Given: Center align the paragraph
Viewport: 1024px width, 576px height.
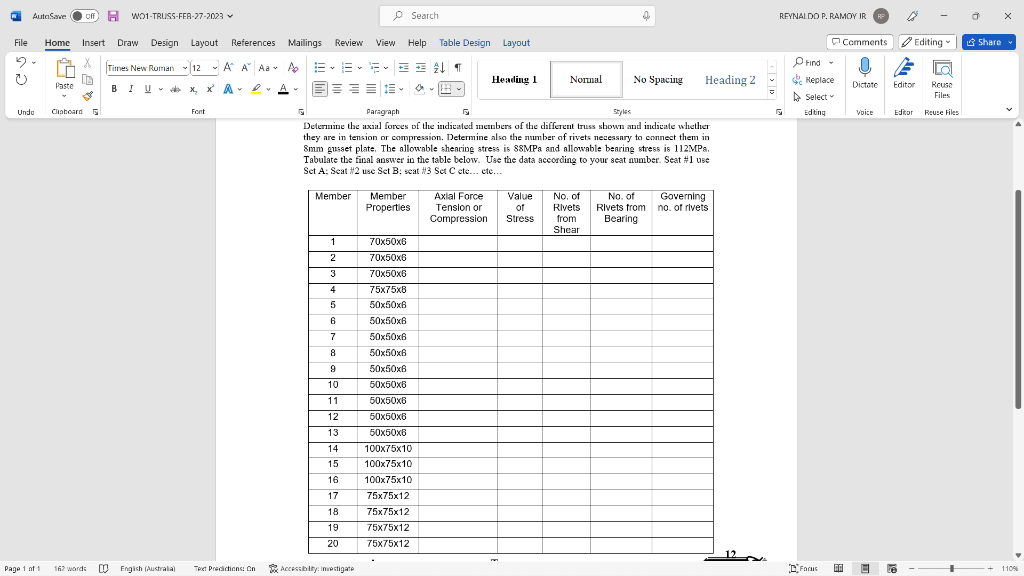Looking at the screenshot, I should (x=337, y=89).
